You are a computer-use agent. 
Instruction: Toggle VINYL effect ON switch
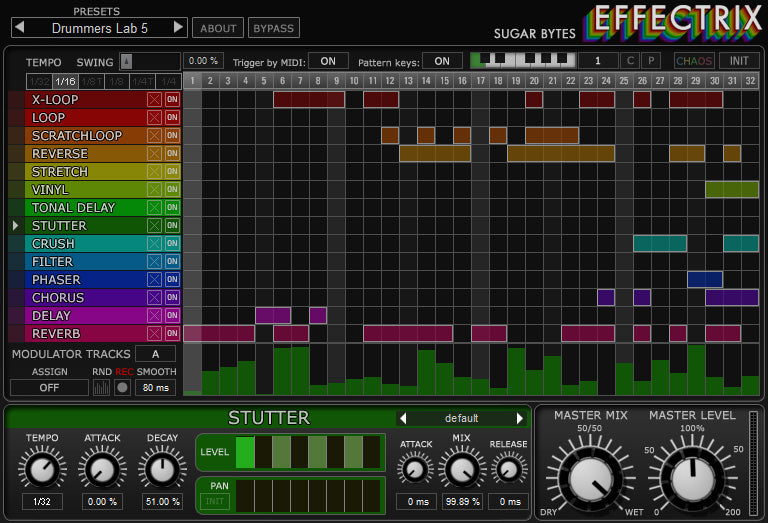coord(172,190)
